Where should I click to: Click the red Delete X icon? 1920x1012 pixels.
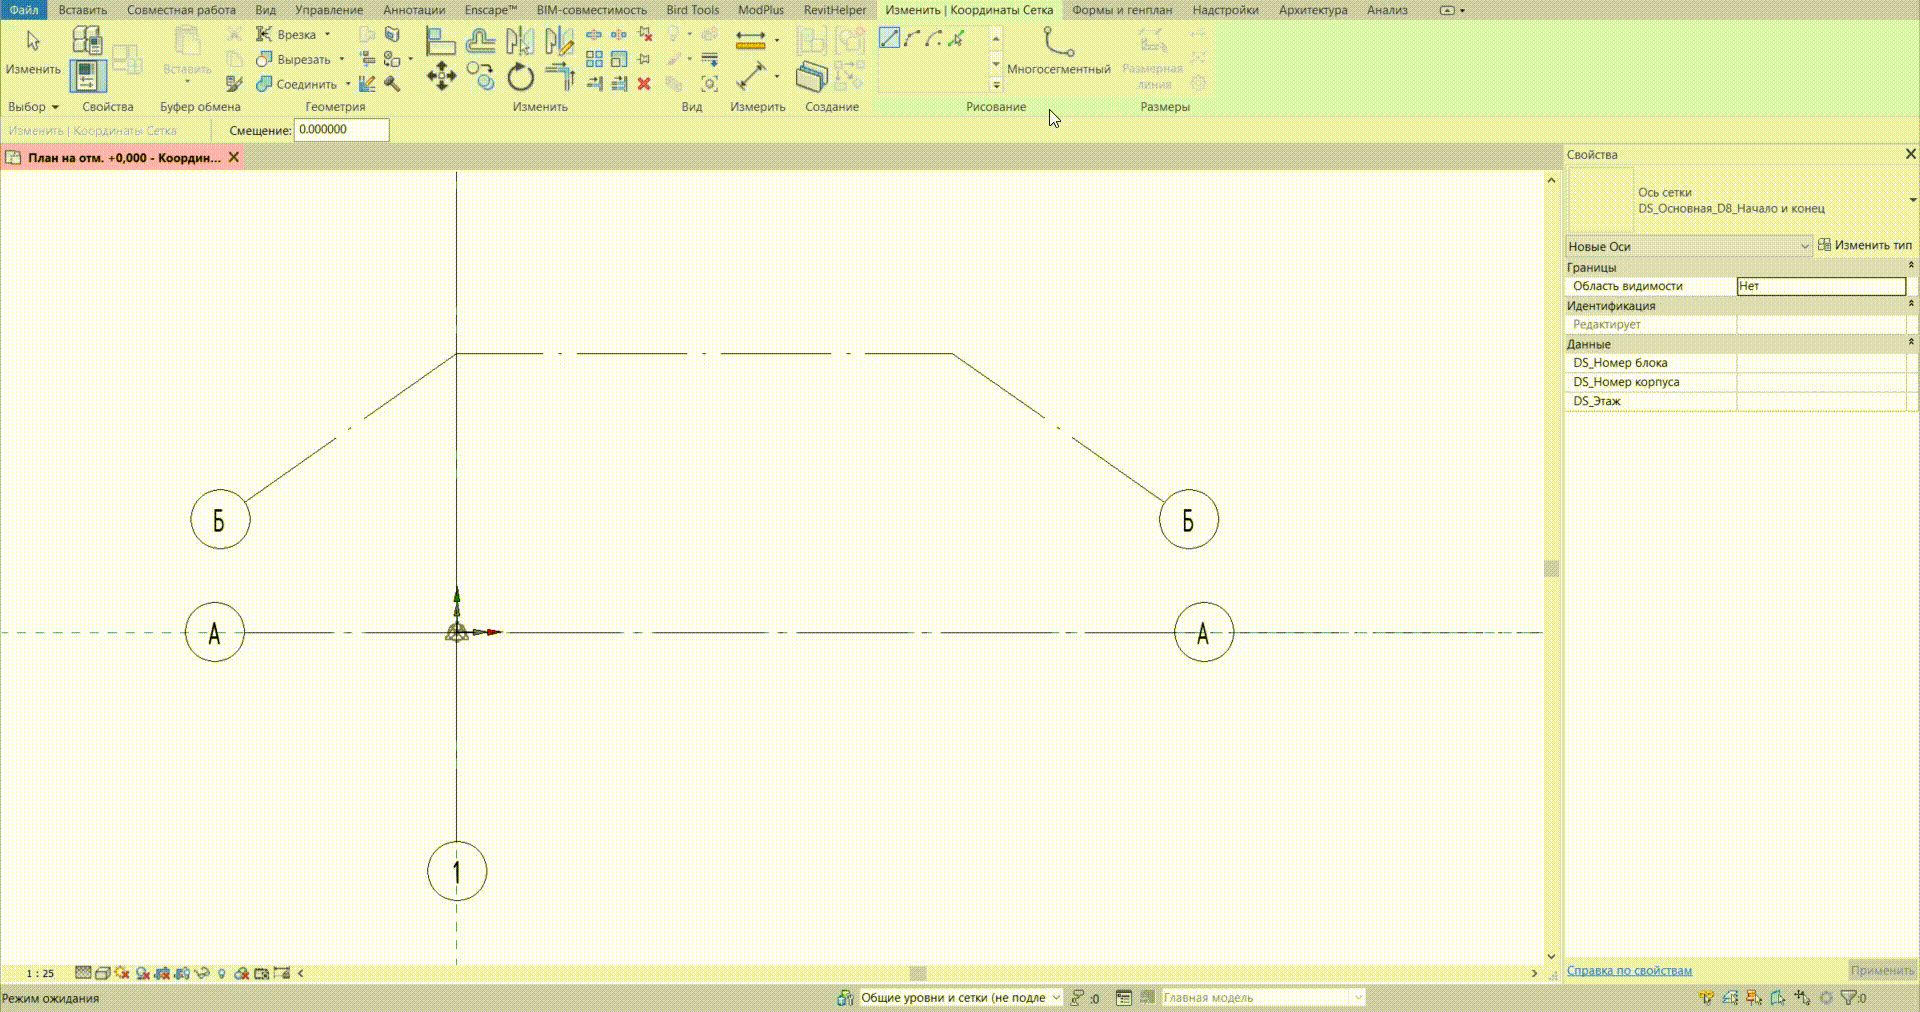(644, 84)
